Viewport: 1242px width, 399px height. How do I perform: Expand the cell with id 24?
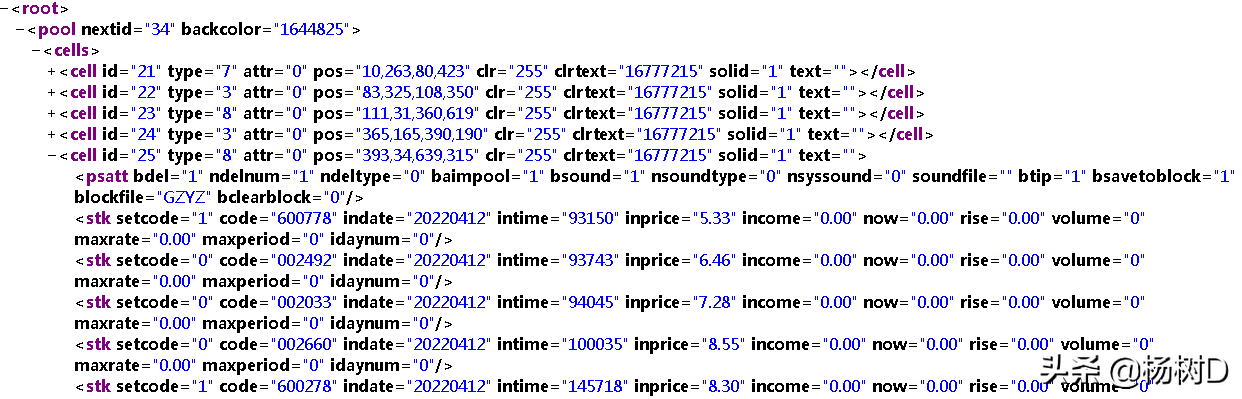(52, 135)
